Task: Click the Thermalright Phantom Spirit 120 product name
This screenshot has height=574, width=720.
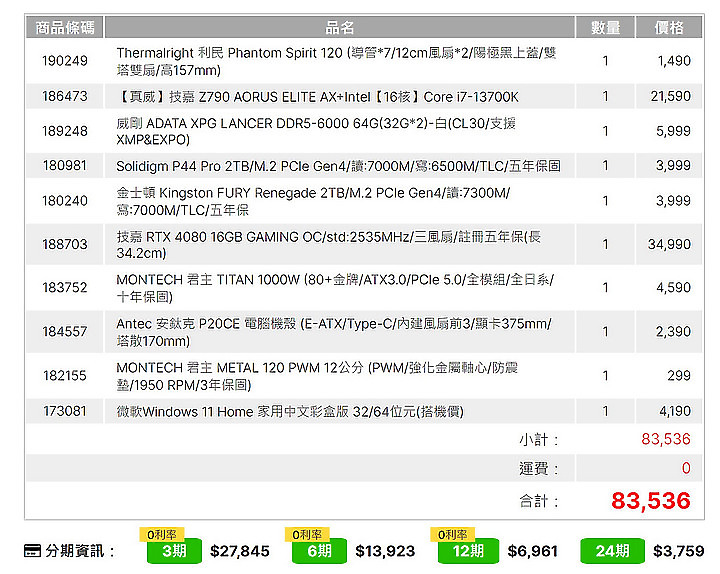Action: coord(336,61)
